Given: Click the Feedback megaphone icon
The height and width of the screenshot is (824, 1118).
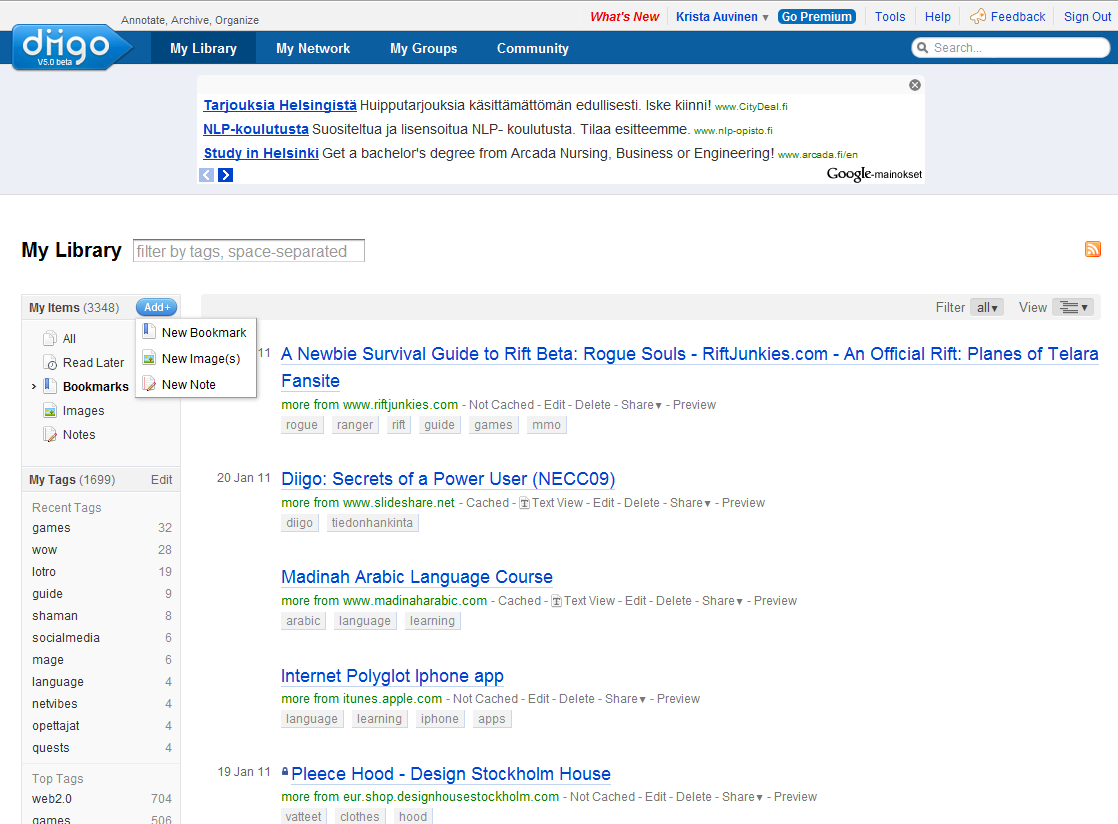Looking at the screenshot, I should pyautogui.click(x=978, y=16).
